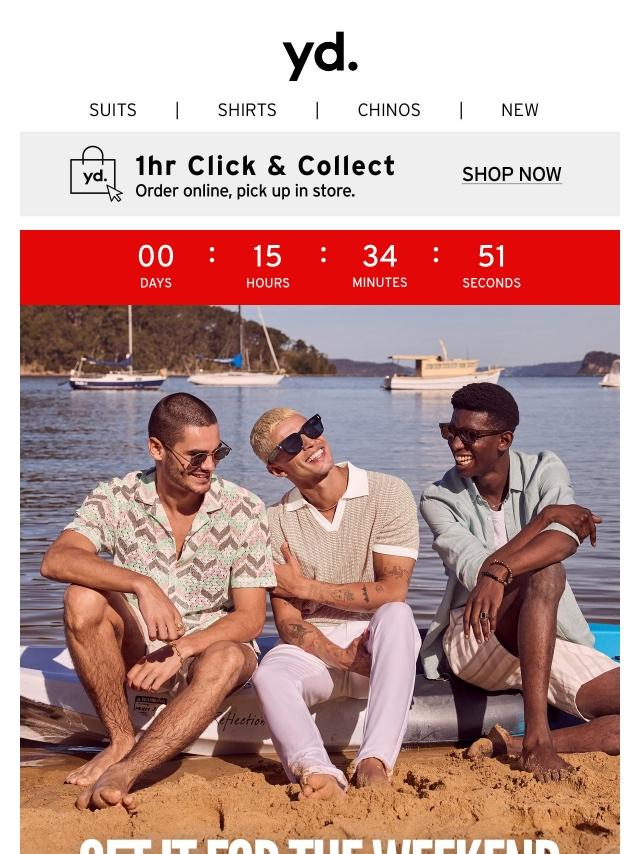Click the shopping bag click-and-collect icon
The image size is (640, 854).
pos(96,174)
